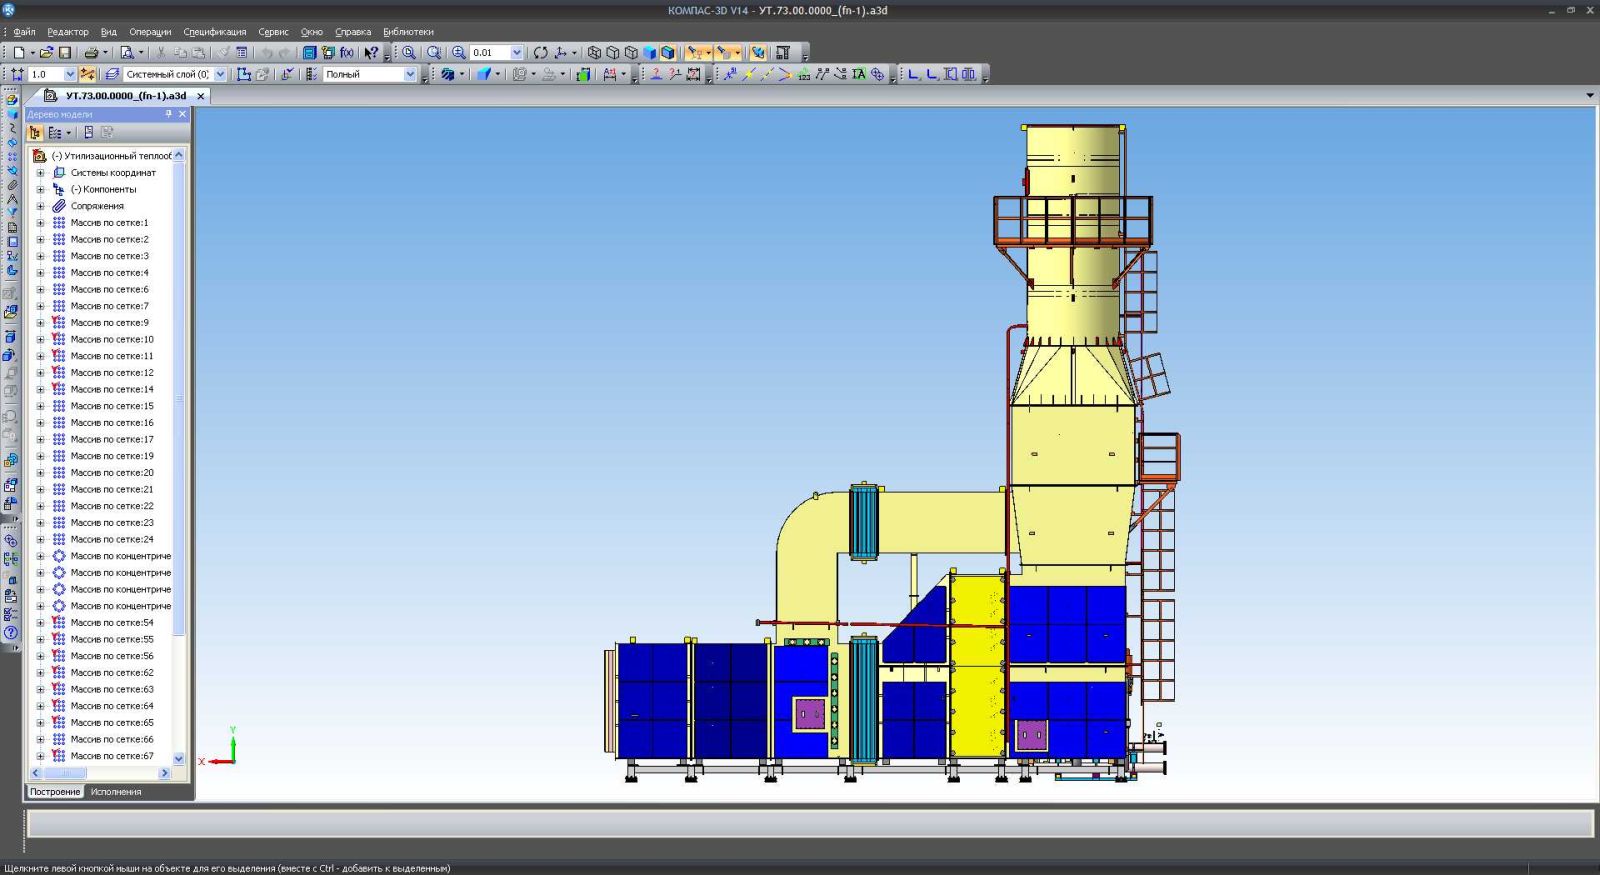Open the Системный слой layer dropdown
Viewport: 1600px width, 875px height.
[x=220, y=74]
